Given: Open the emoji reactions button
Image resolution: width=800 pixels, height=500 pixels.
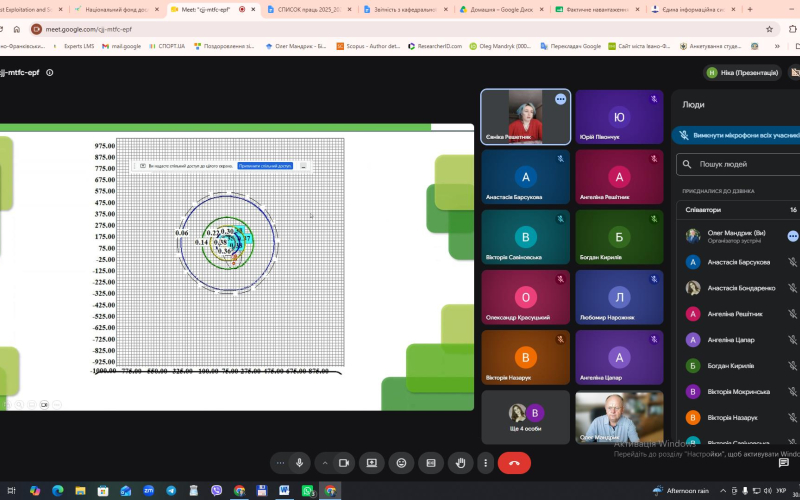Looking at the screenshot, I should tap(402, 463).
